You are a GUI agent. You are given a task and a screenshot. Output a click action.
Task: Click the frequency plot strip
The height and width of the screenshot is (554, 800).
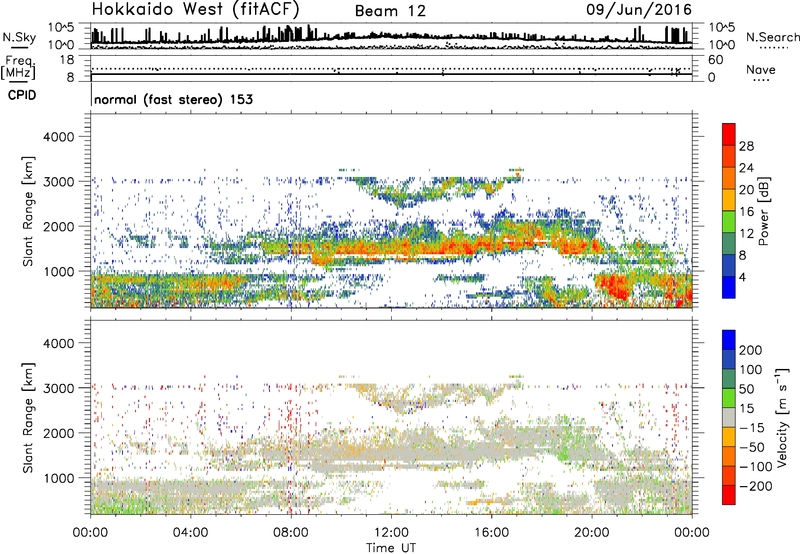point(391,68)
